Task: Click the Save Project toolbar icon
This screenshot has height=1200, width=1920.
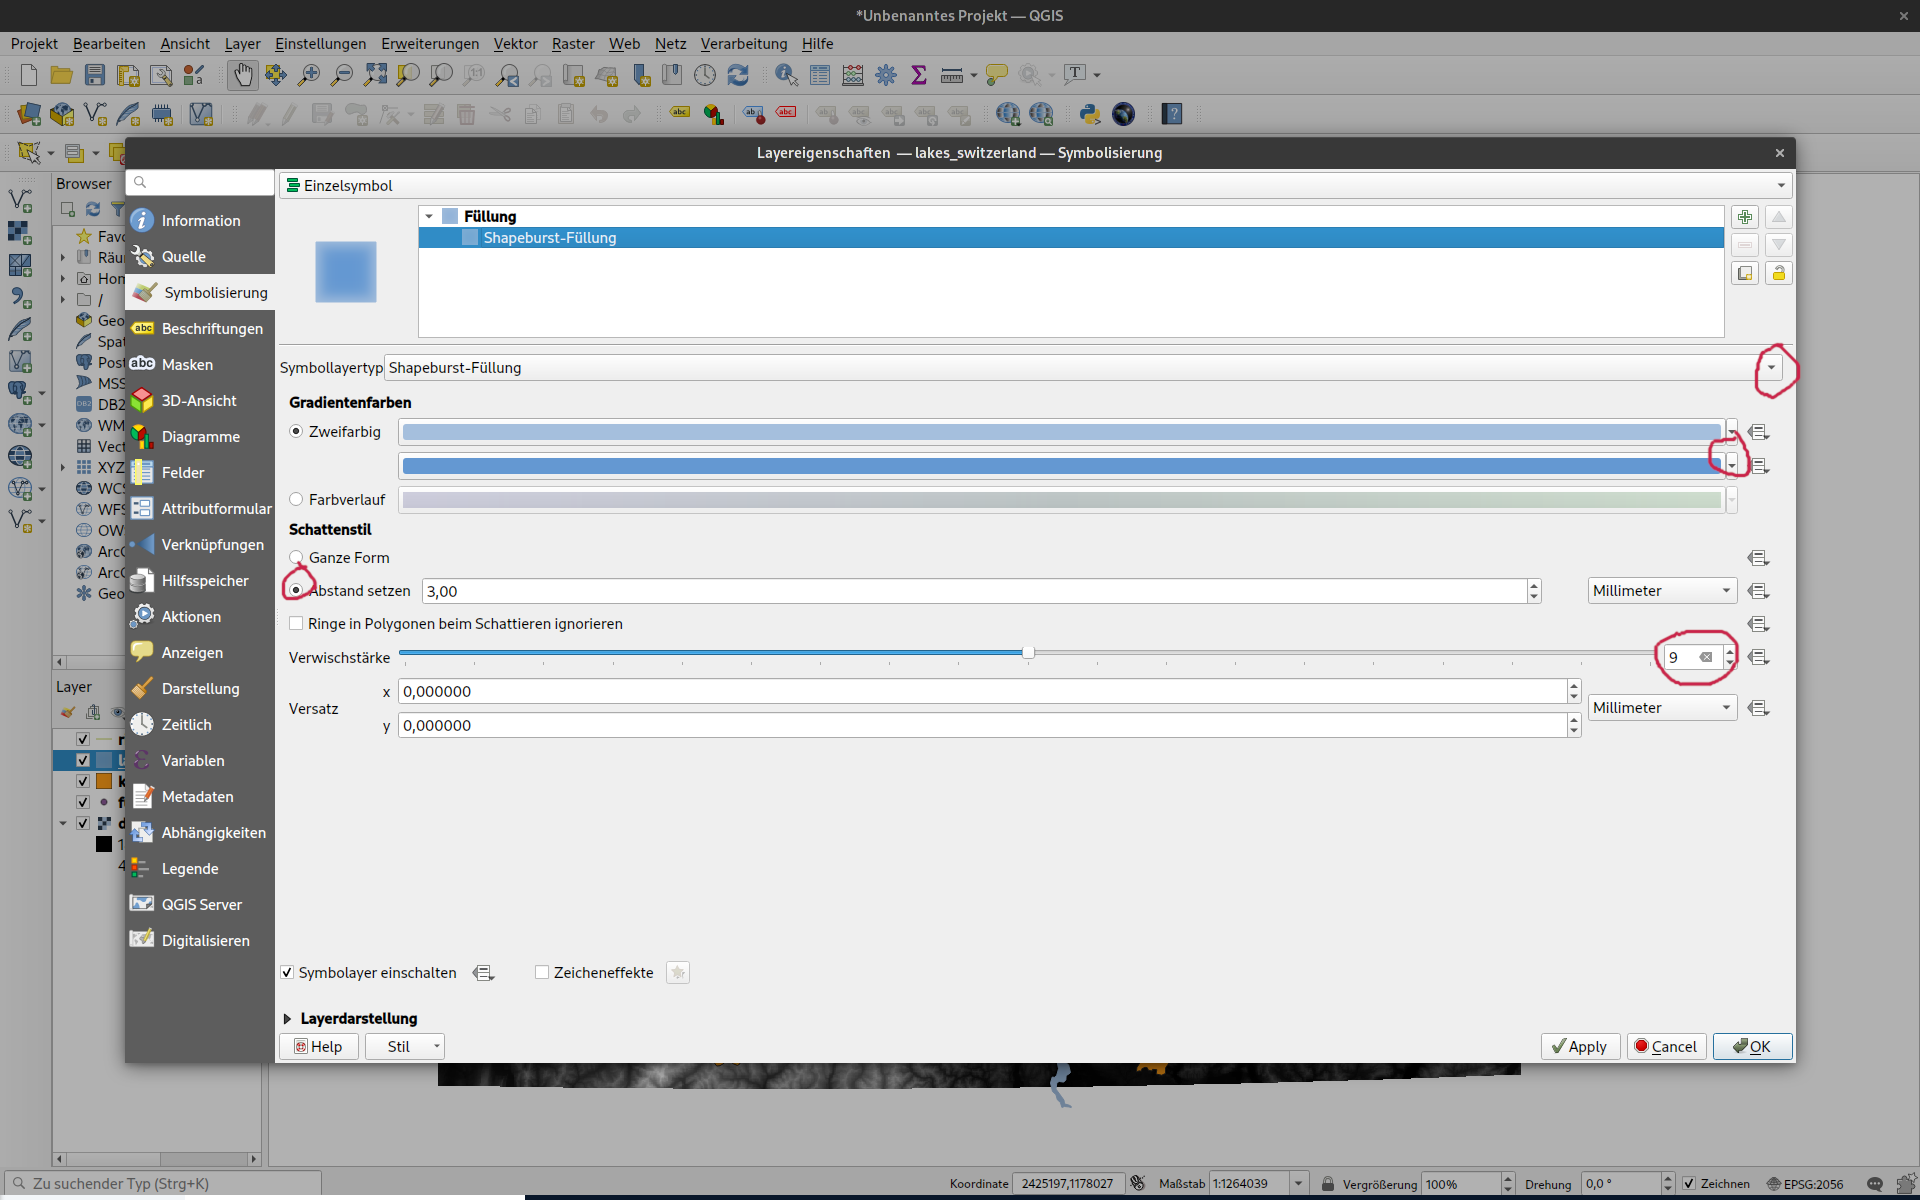Action: pos(95,75)
